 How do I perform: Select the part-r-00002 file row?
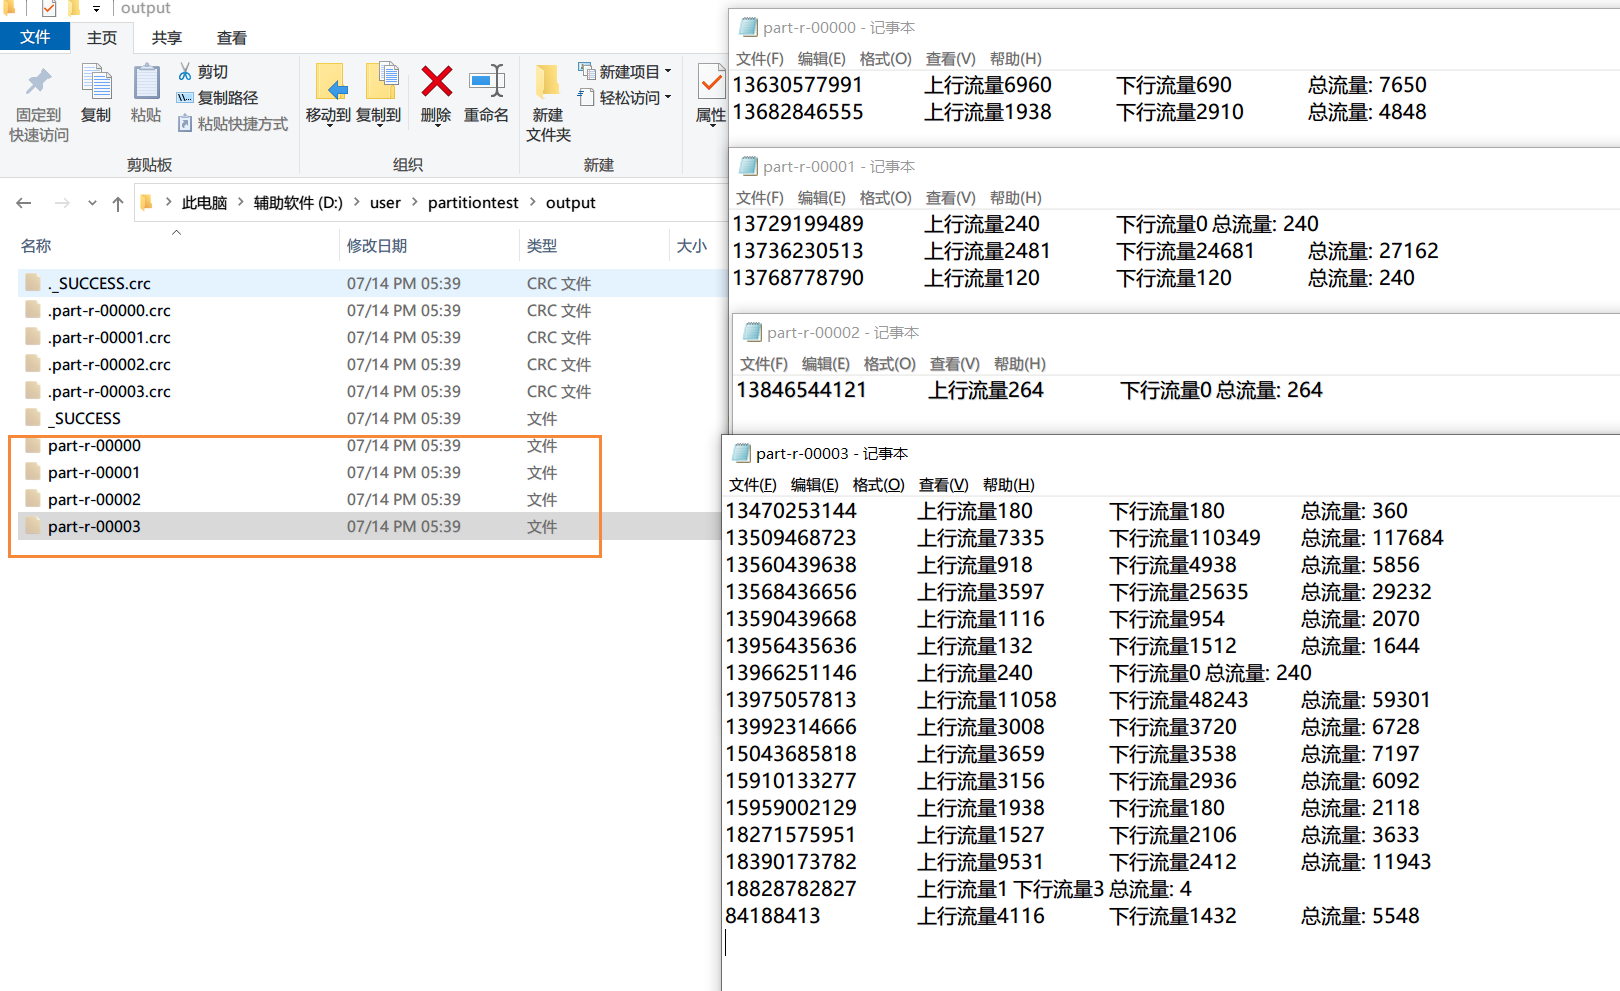[x=372, y=499]
